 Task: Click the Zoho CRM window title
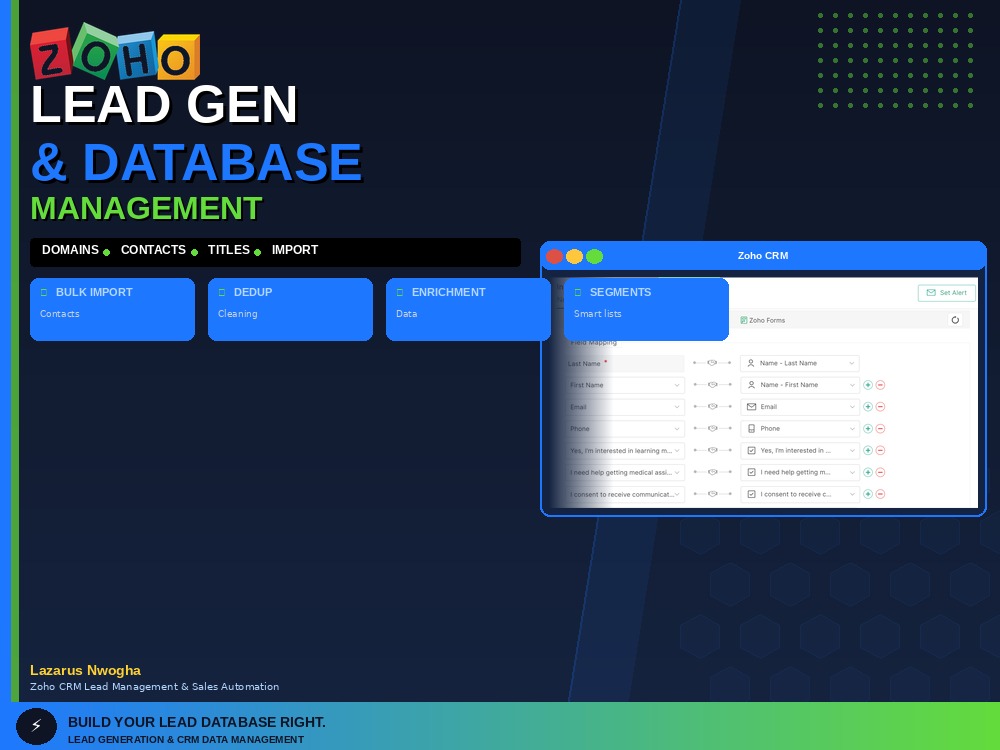click(x=763, y=256)
